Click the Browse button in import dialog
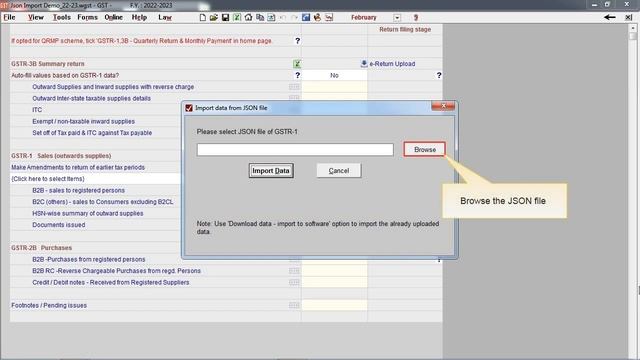640x360 pixels. point(424,149)
